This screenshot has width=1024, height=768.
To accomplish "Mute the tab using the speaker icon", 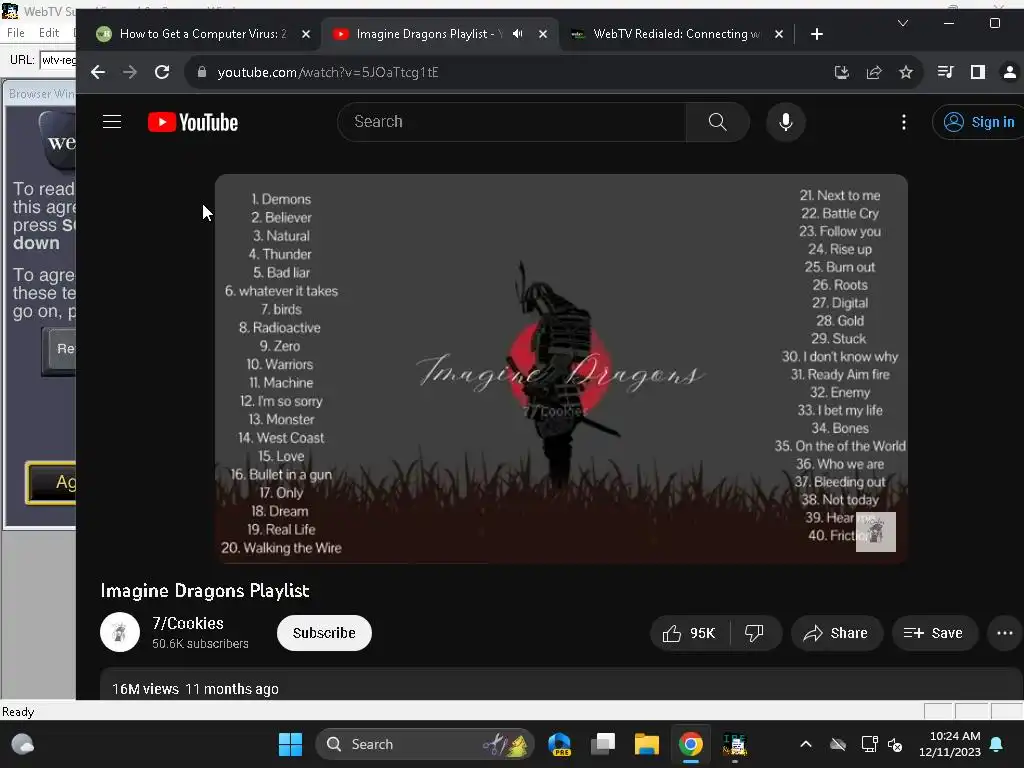I will coord(518,34).
